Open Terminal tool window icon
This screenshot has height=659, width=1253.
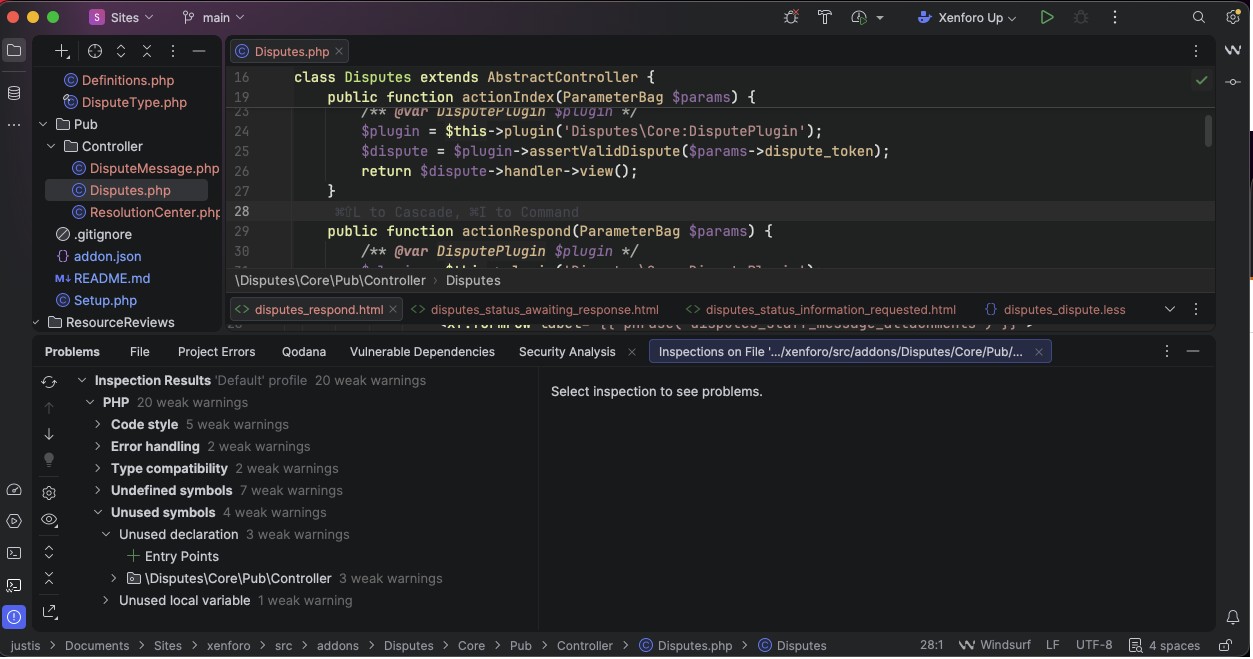[x=14, y=553]
